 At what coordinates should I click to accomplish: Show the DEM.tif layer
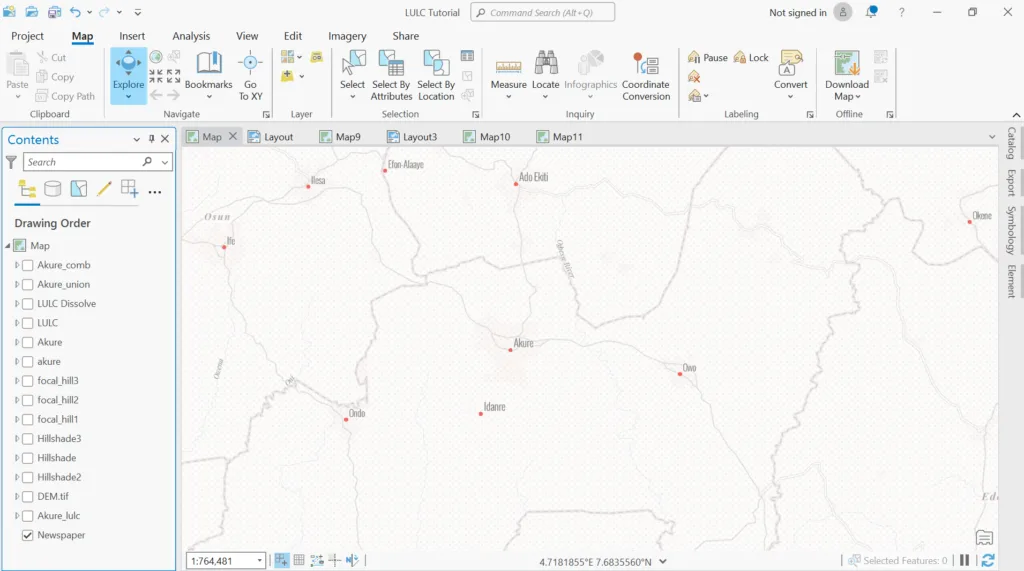click(x=27, y=497)
